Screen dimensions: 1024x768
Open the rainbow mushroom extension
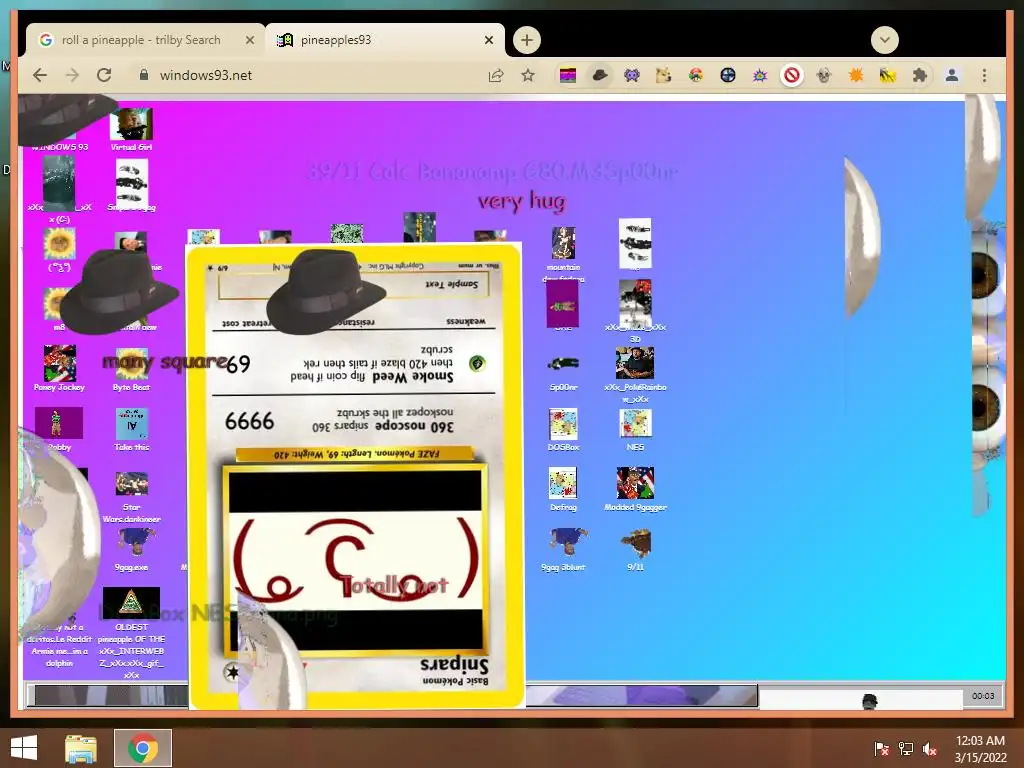pos(696,76)
